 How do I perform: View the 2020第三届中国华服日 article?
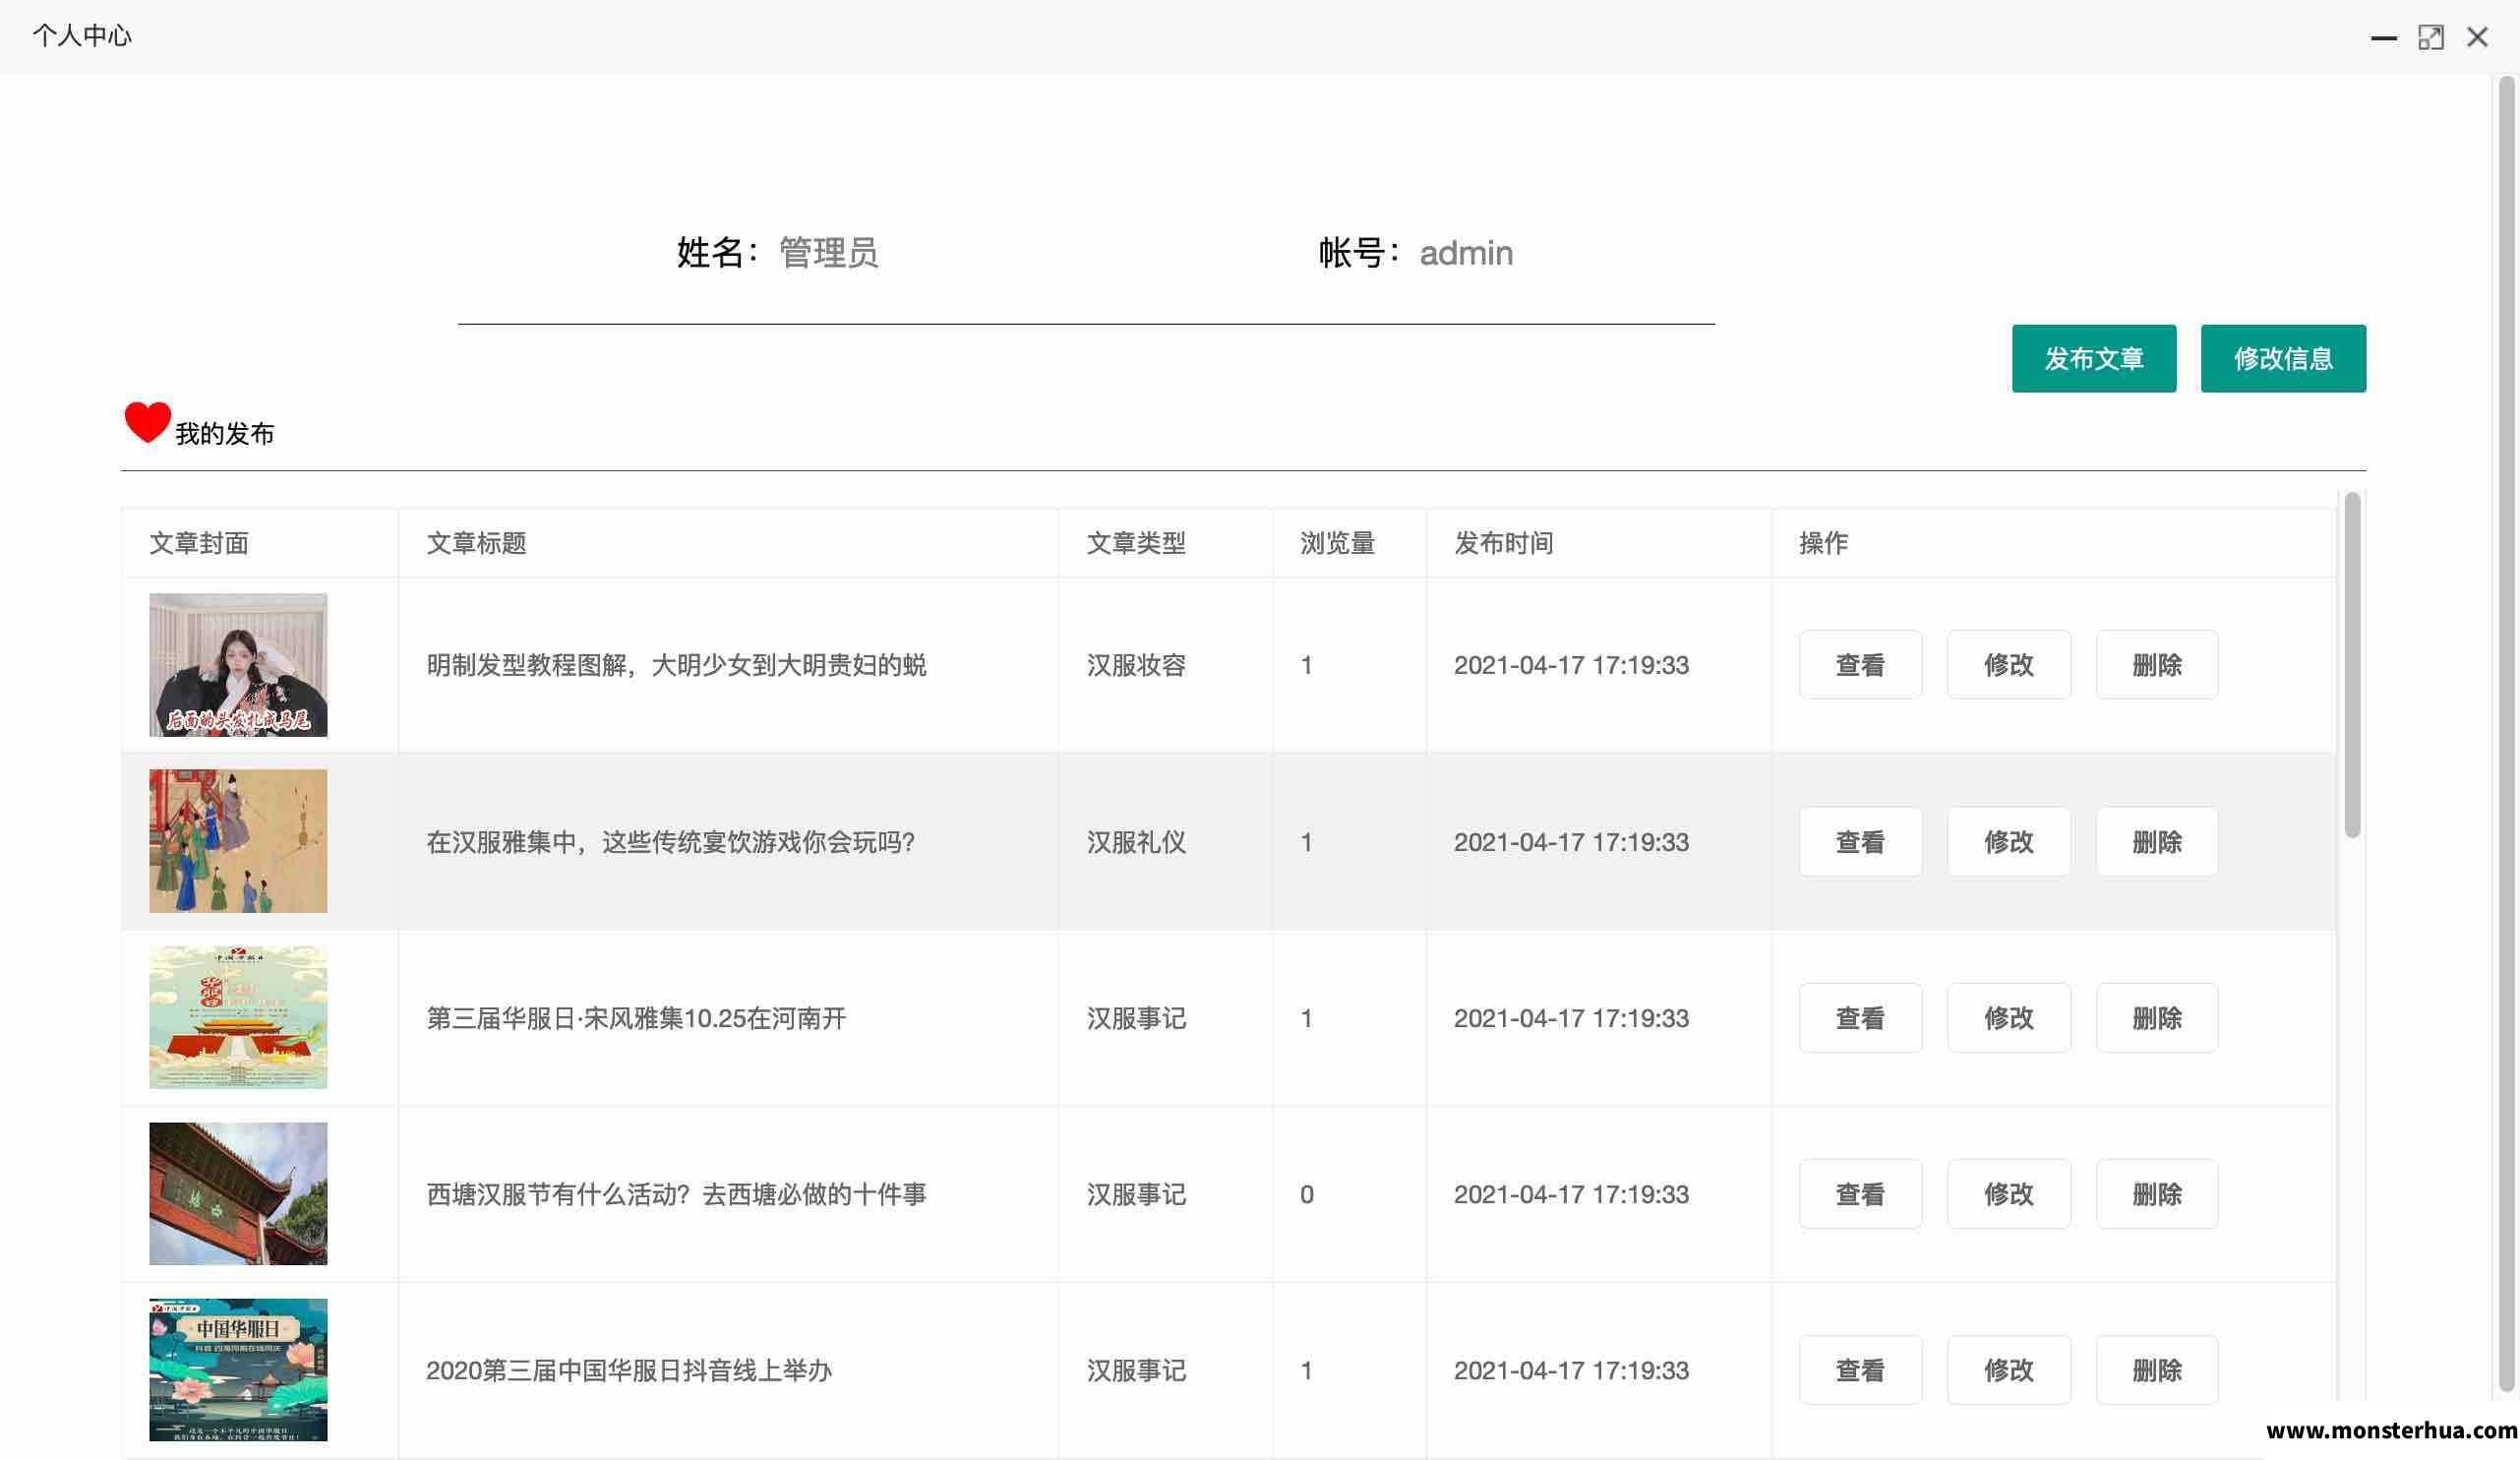(1860, 1369)
